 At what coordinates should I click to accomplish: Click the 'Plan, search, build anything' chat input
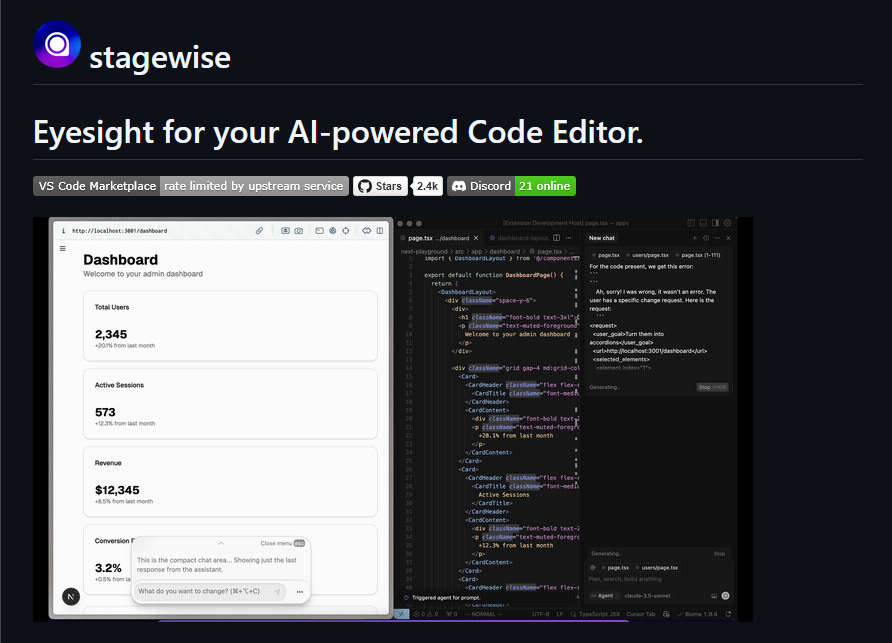pos(626,579)
